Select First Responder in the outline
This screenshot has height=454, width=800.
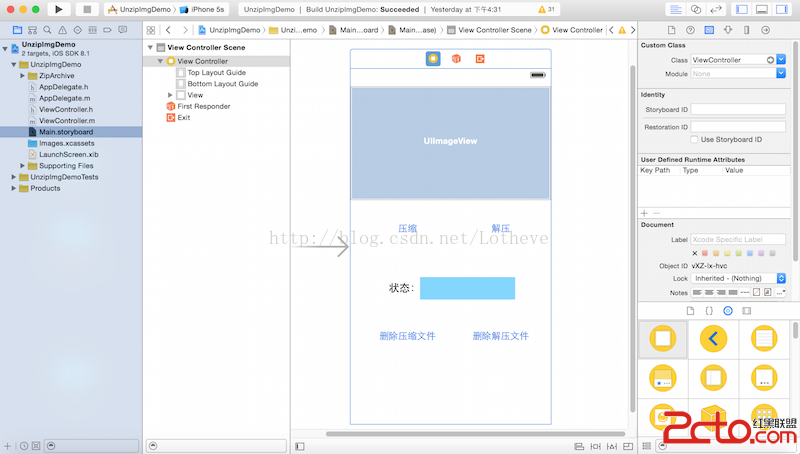[x=203, y=106]
